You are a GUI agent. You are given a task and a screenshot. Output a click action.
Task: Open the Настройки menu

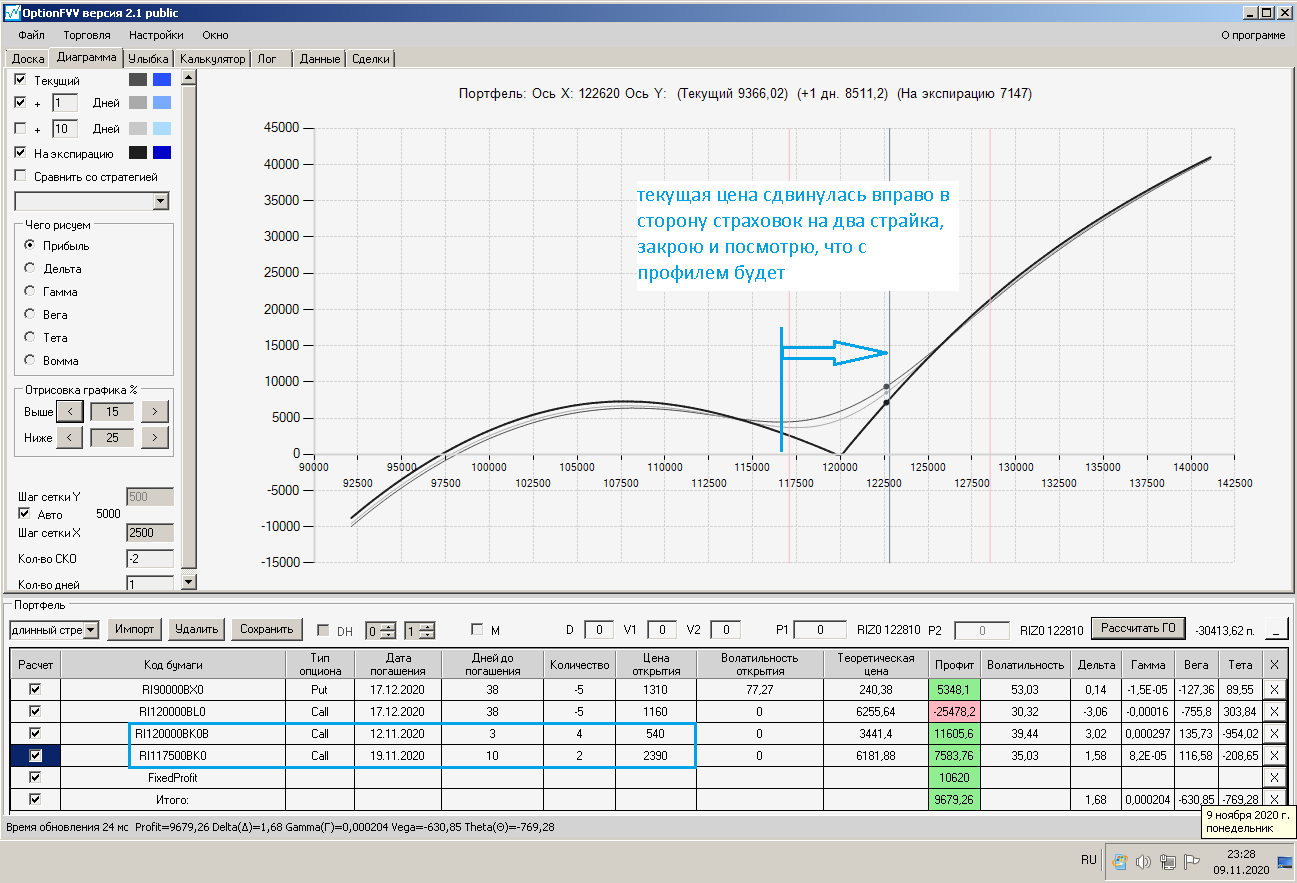pos(156,35)
